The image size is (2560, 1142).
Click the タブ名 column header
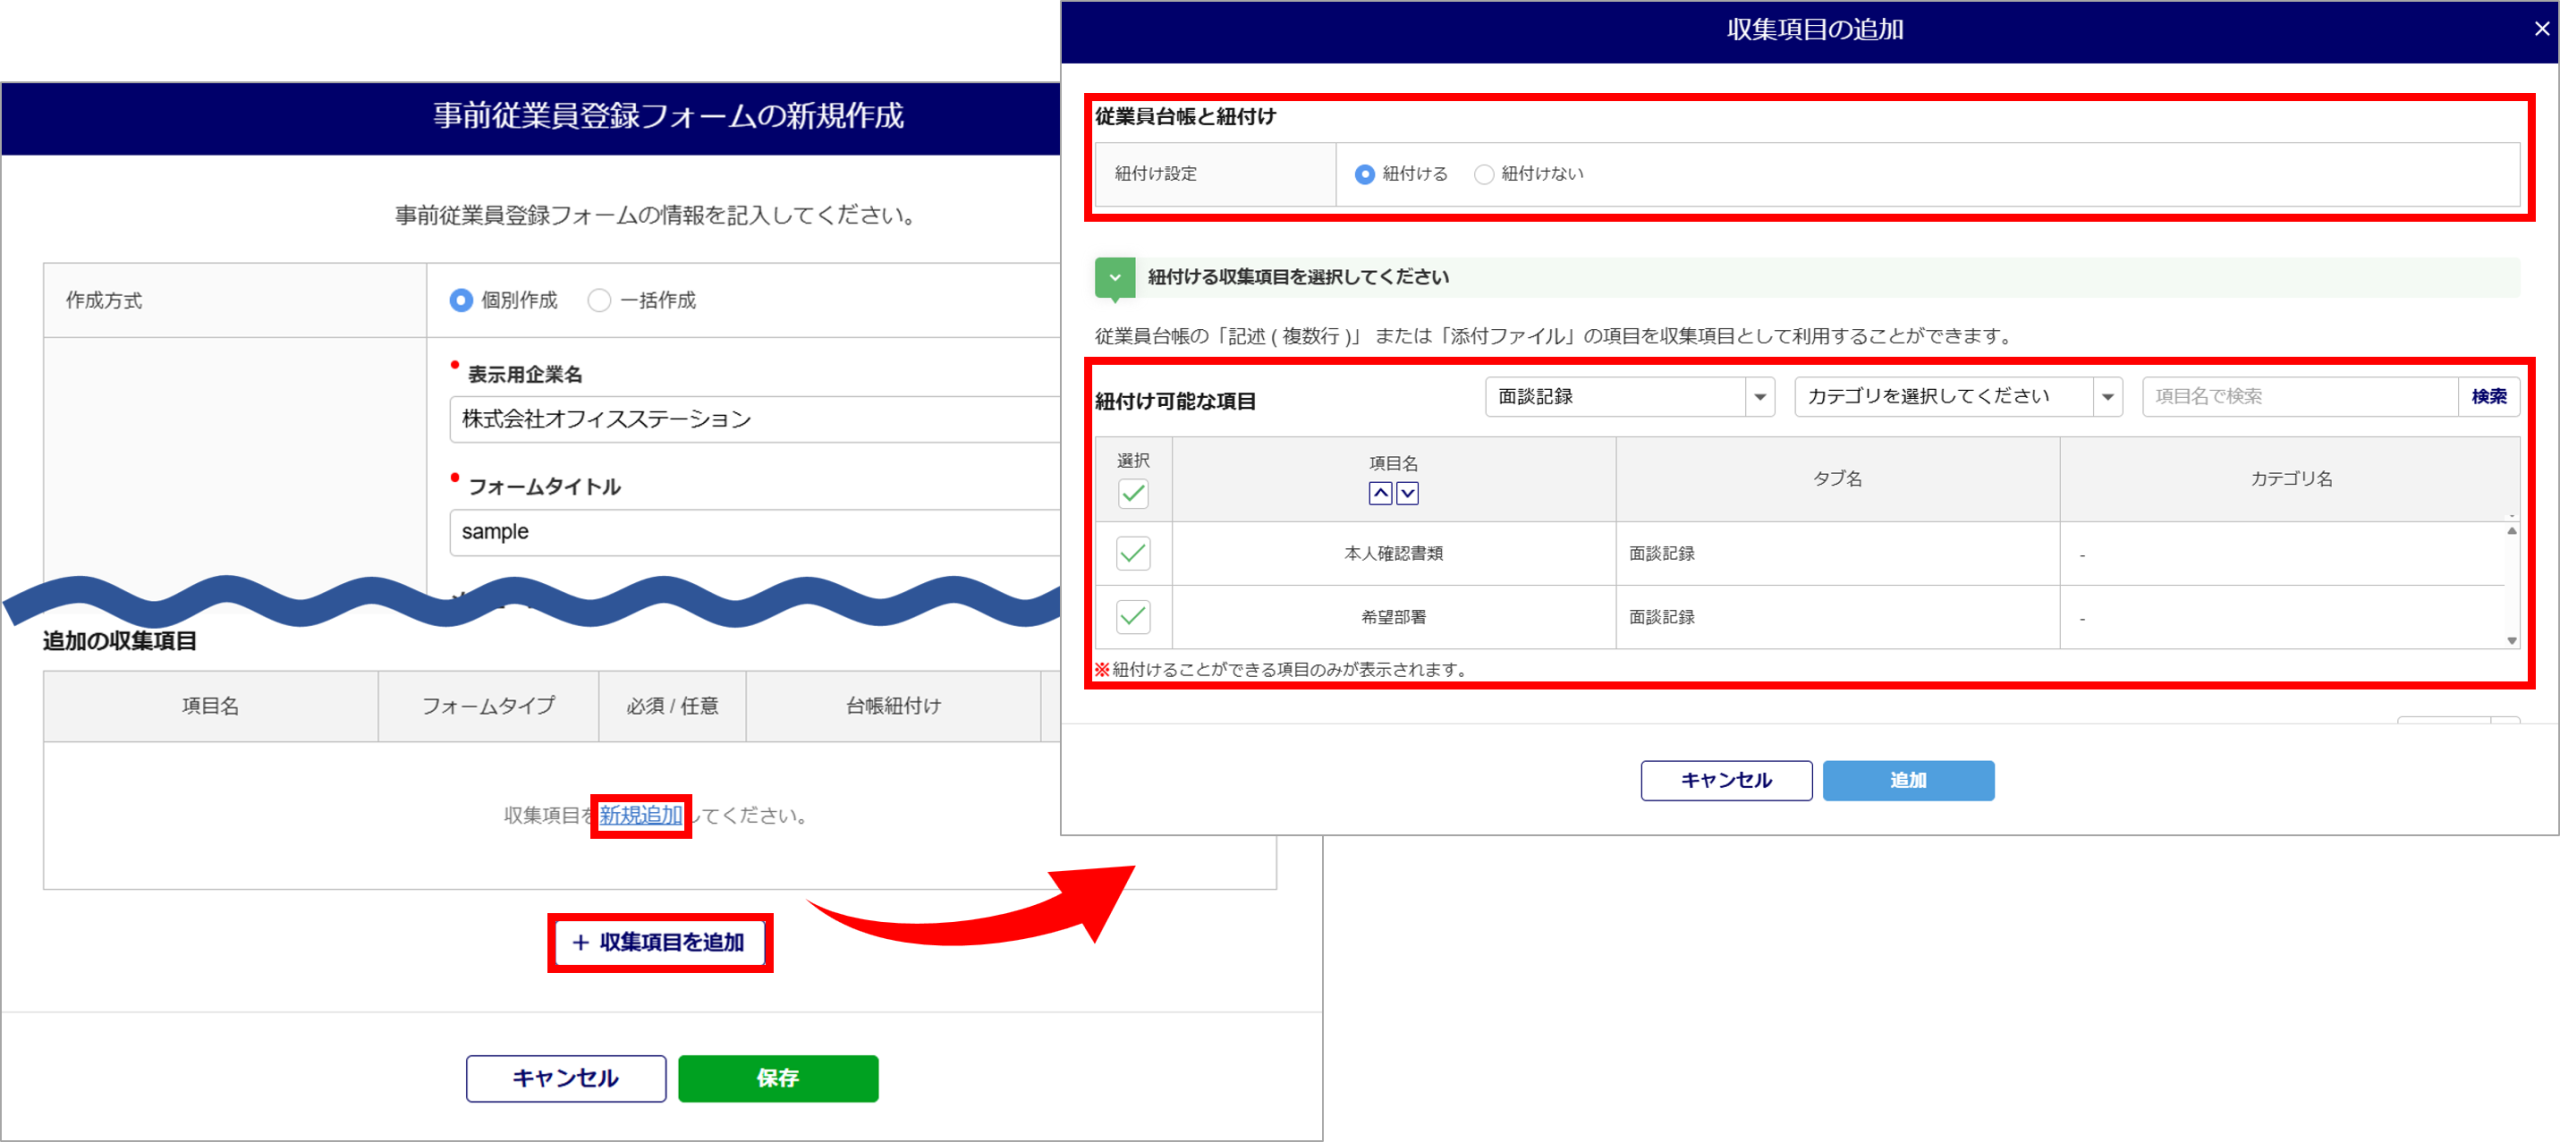[1838, 479]
